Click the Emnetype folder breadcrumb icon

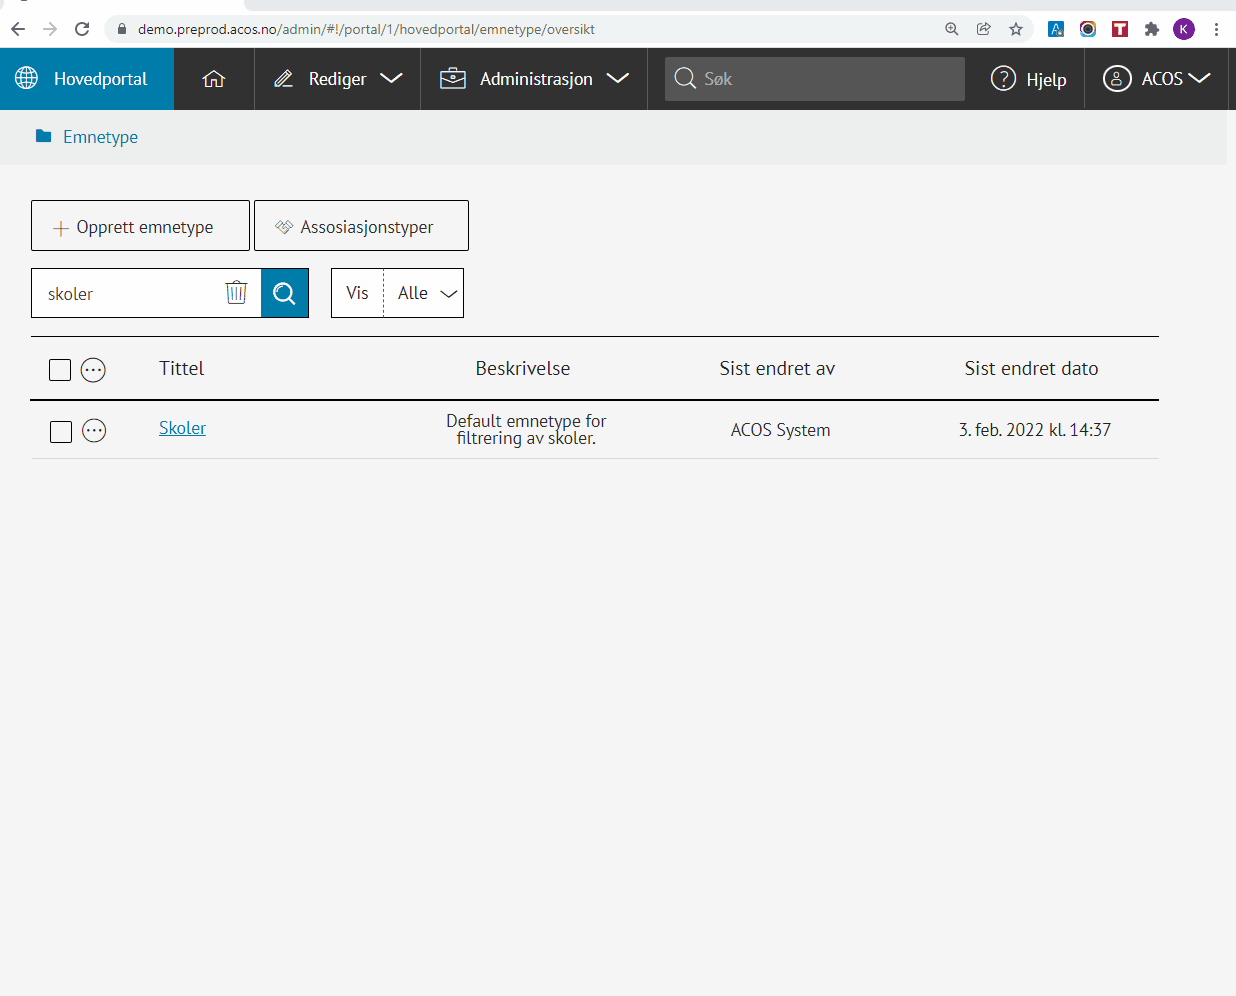[x=43, y=136]
